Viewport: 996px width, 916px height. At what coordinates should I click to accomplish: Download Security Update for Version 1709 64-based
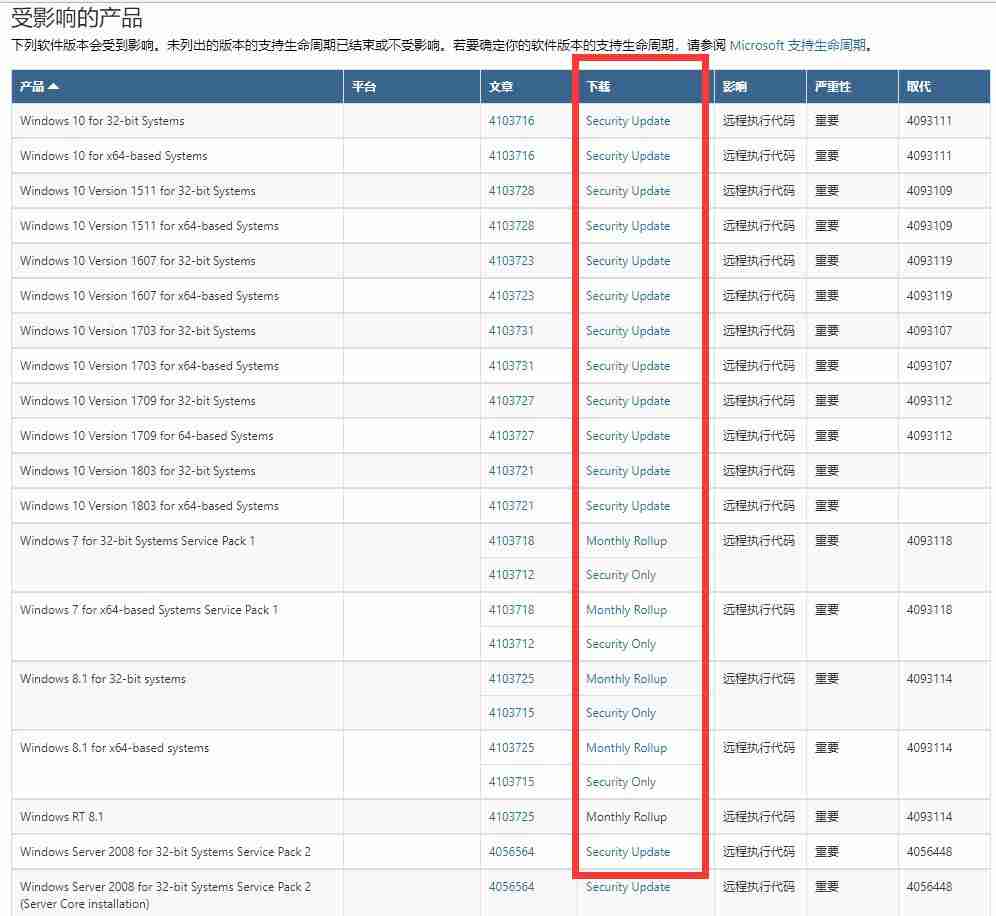point(628,435)
